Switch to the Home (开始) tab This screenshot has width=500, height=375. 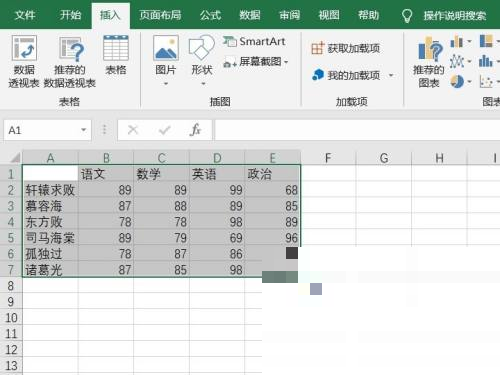70,15
